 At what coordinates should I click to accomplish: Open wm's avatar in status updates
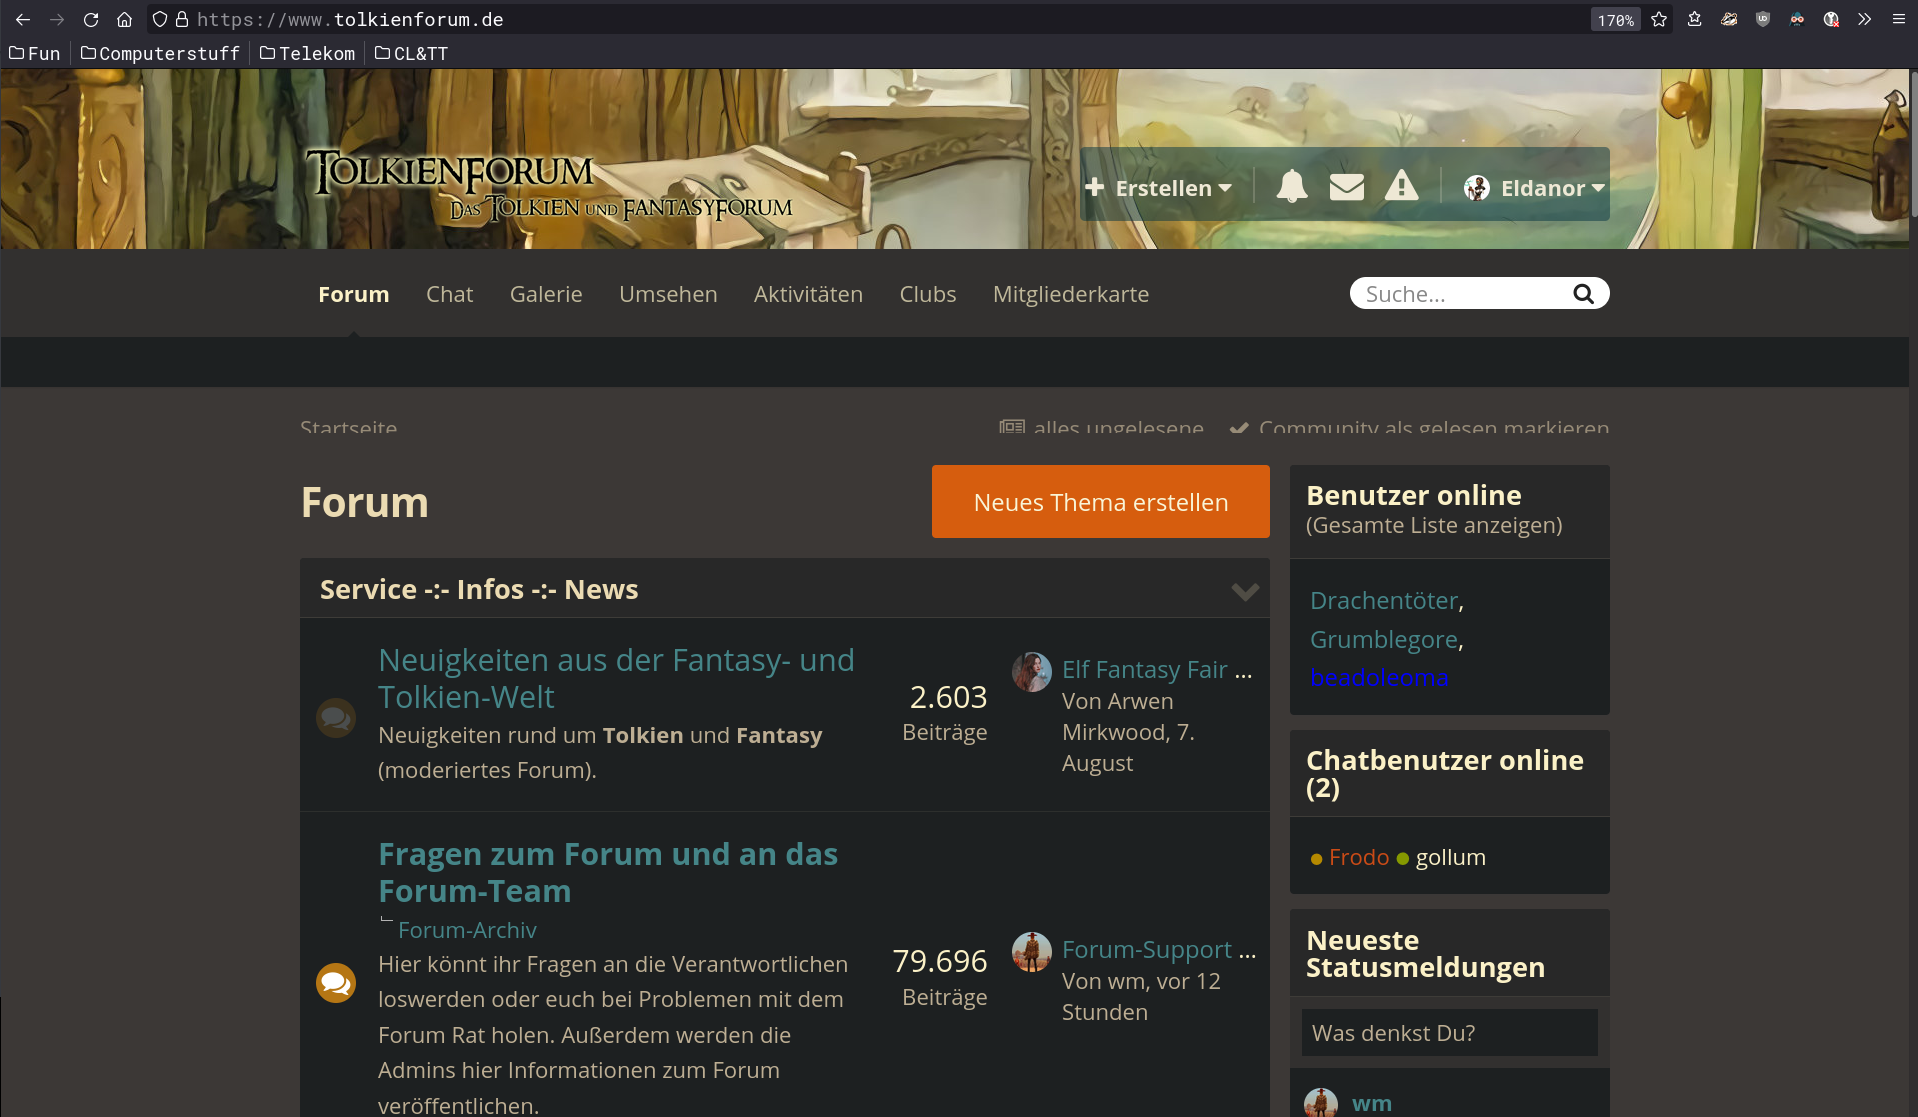1321,1103
